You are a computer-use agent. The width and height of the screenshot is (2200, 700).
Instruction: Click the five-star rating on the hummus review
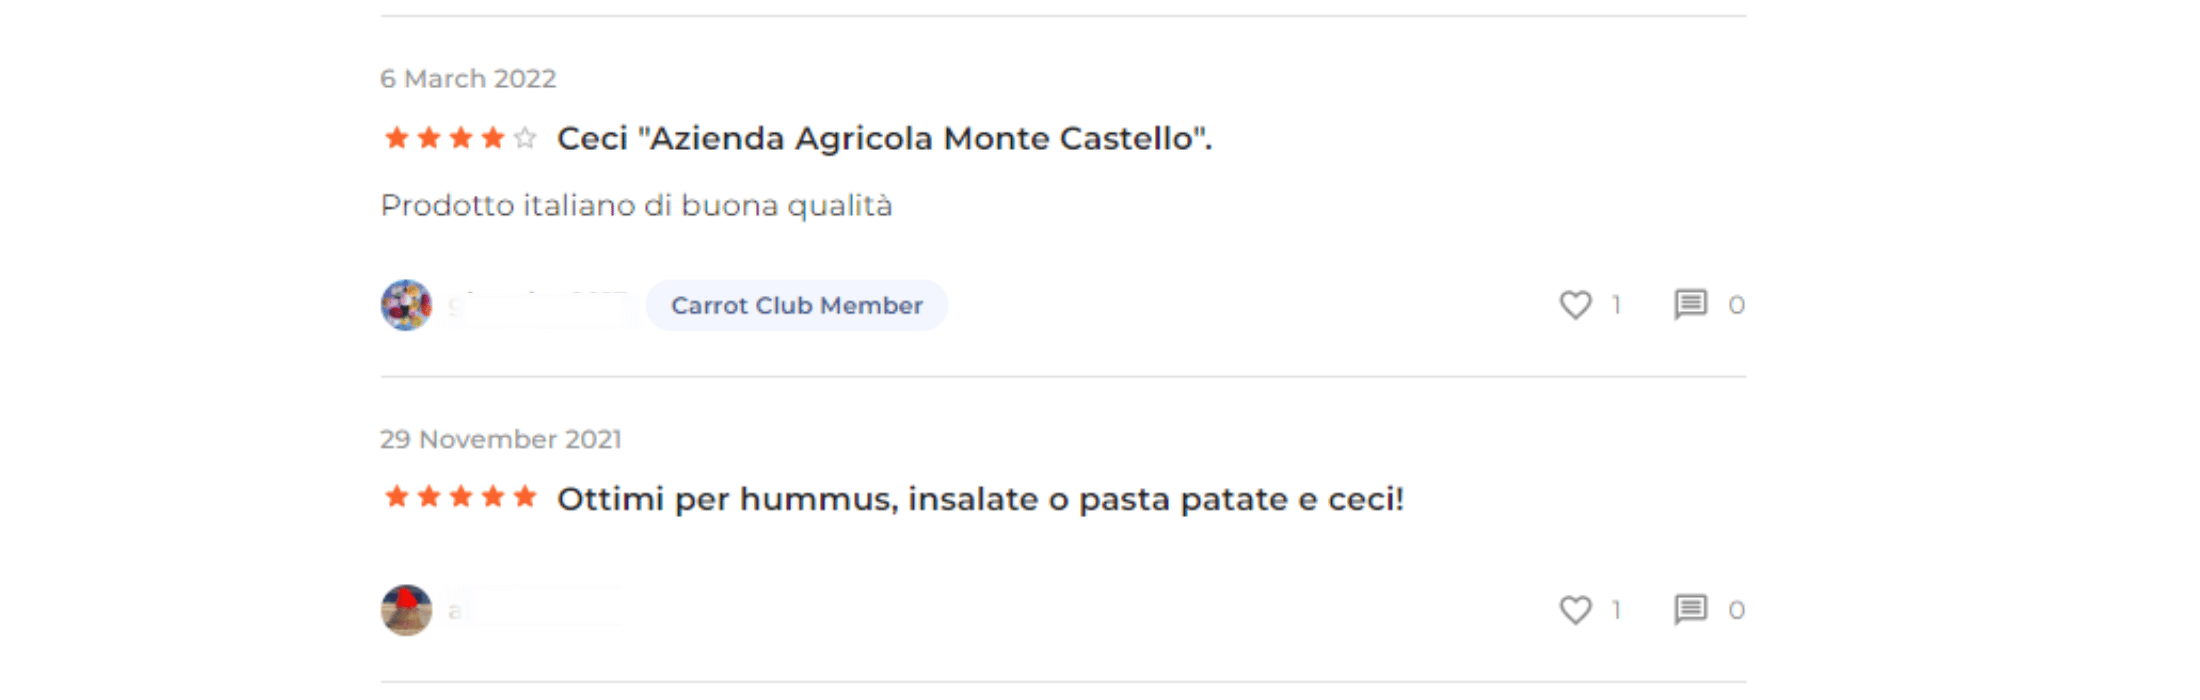(x=461, y=497)
